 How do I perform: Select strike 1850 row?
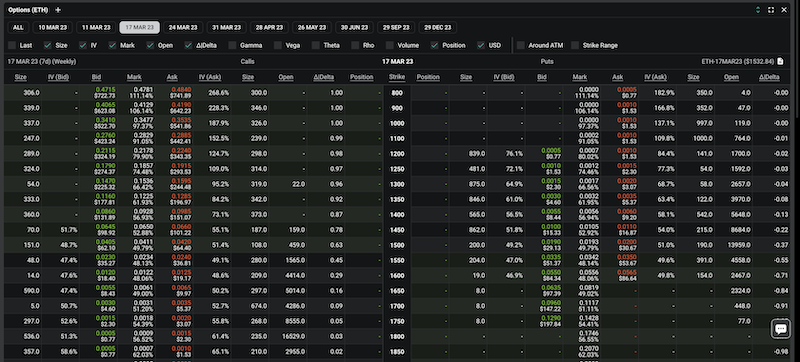[396, 351]
